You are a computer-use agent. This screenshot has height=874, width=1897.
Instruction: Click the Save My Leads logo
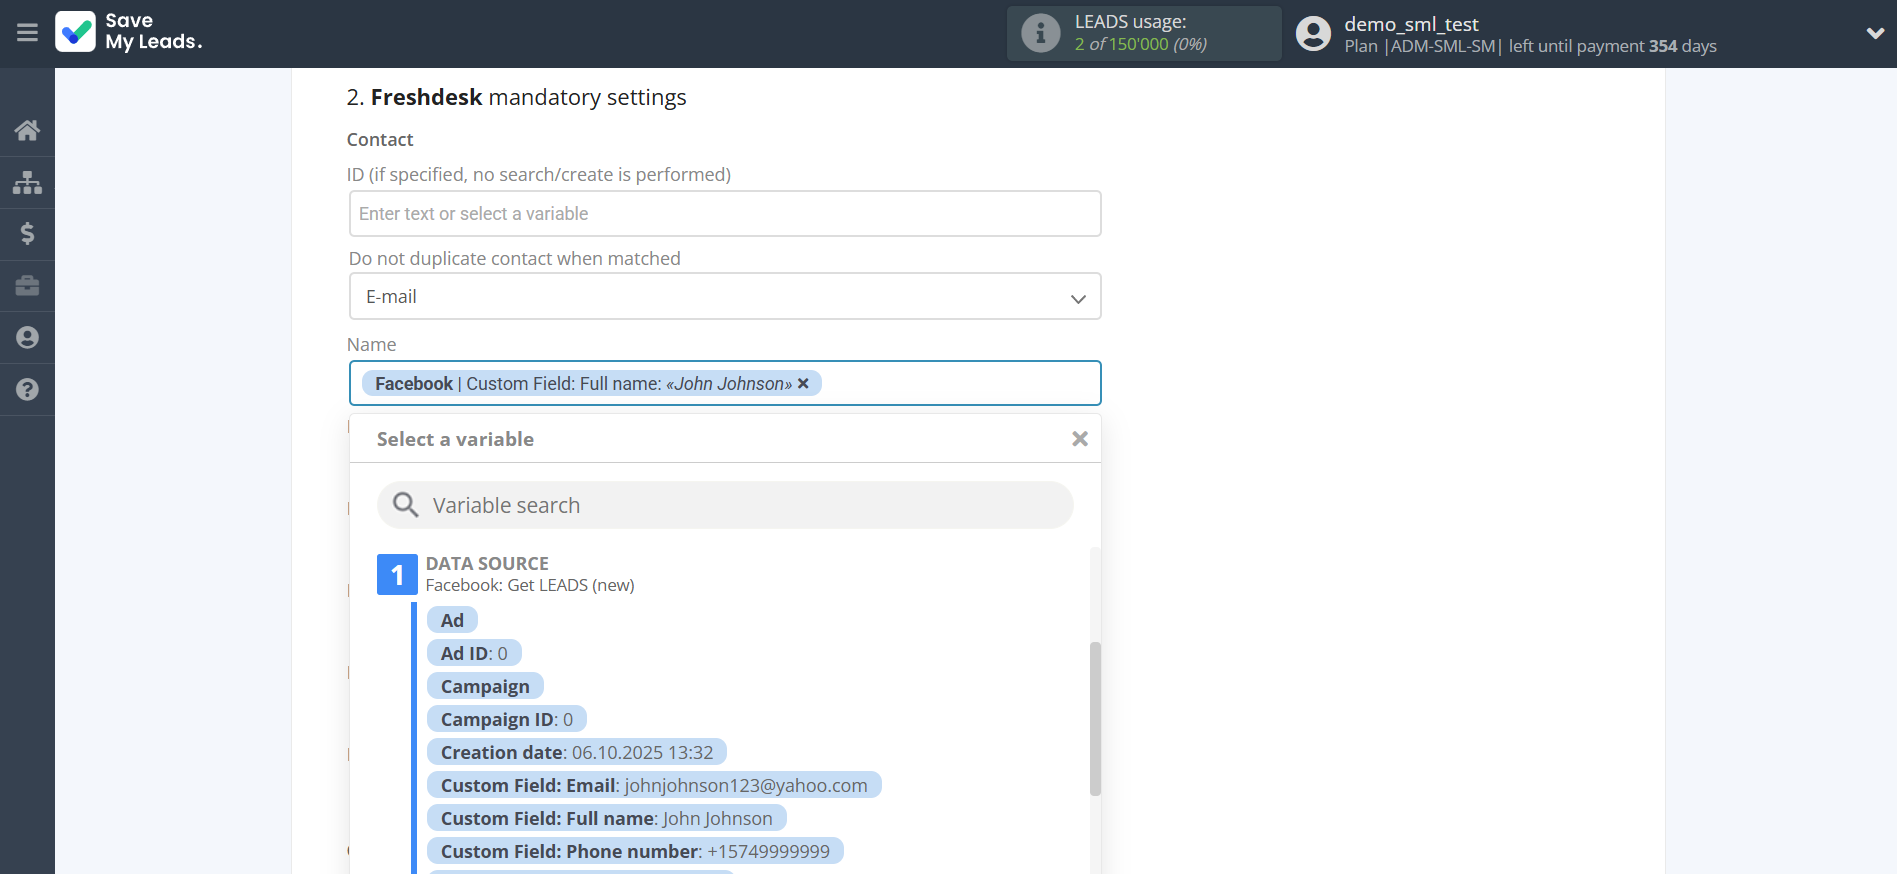pos(129,32)
